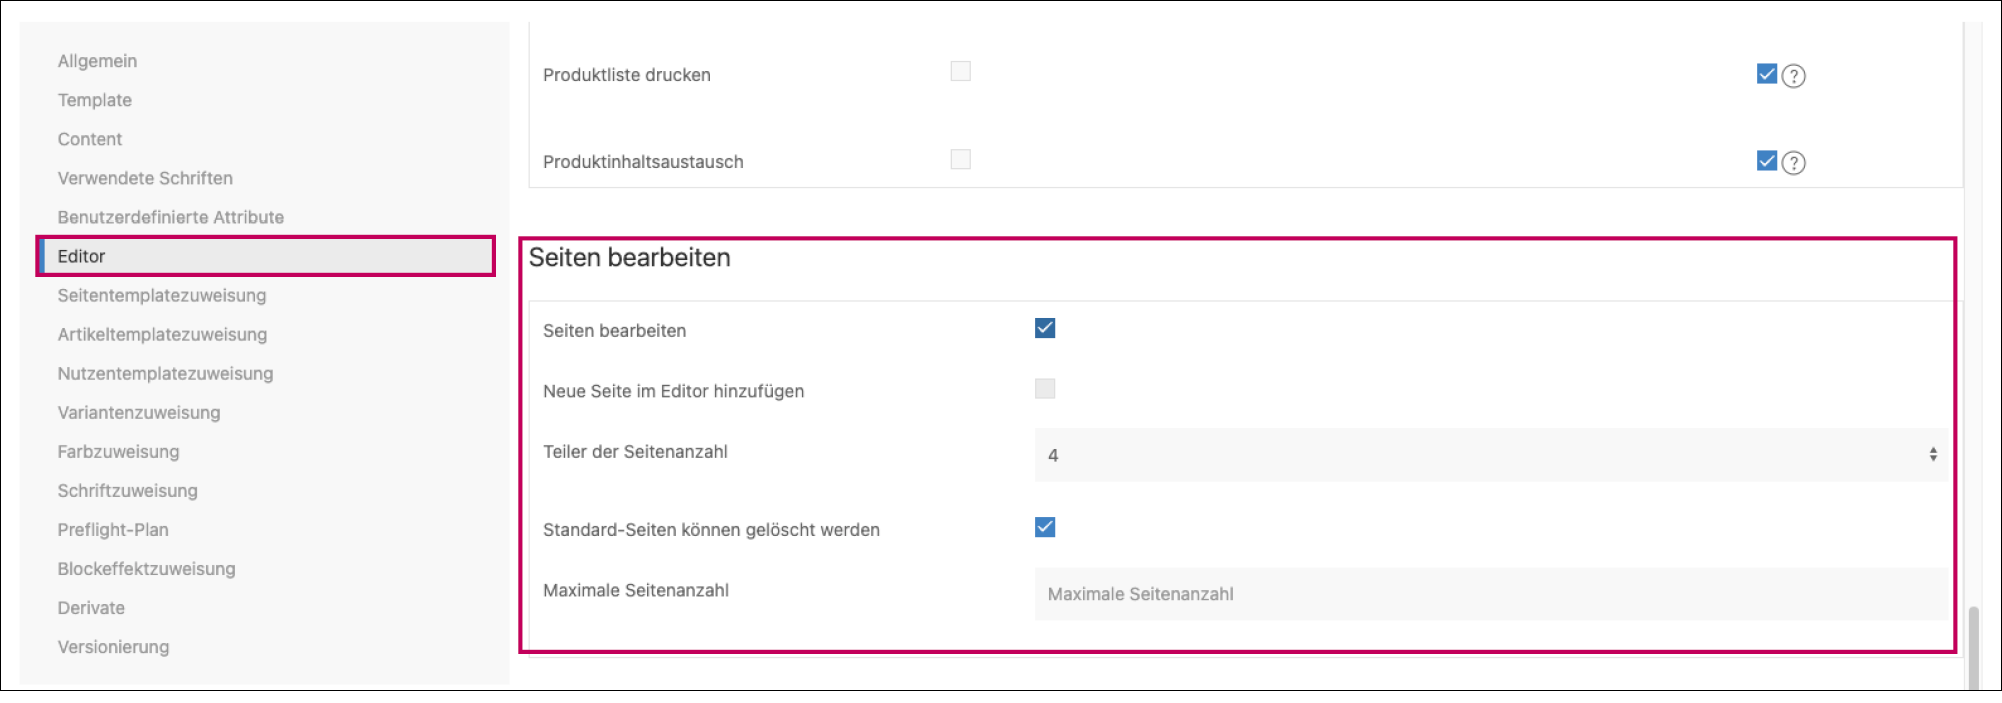Open Verwendete Schriften in sidebar
Image resolution: width=2002 pixels, height=703 pixels.
tap(145, 178)
